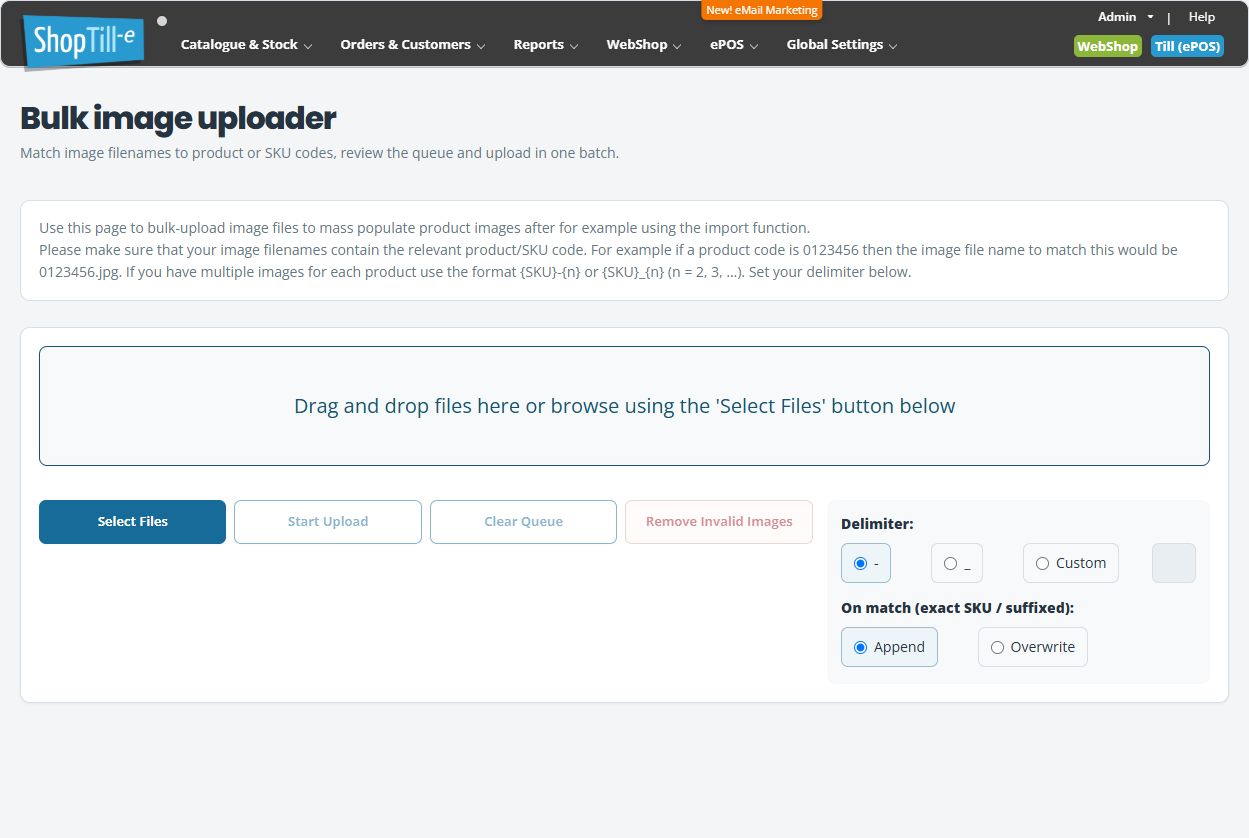Click the New eMail Marketing badge
1249x838 pixels.
coord(762,10)
